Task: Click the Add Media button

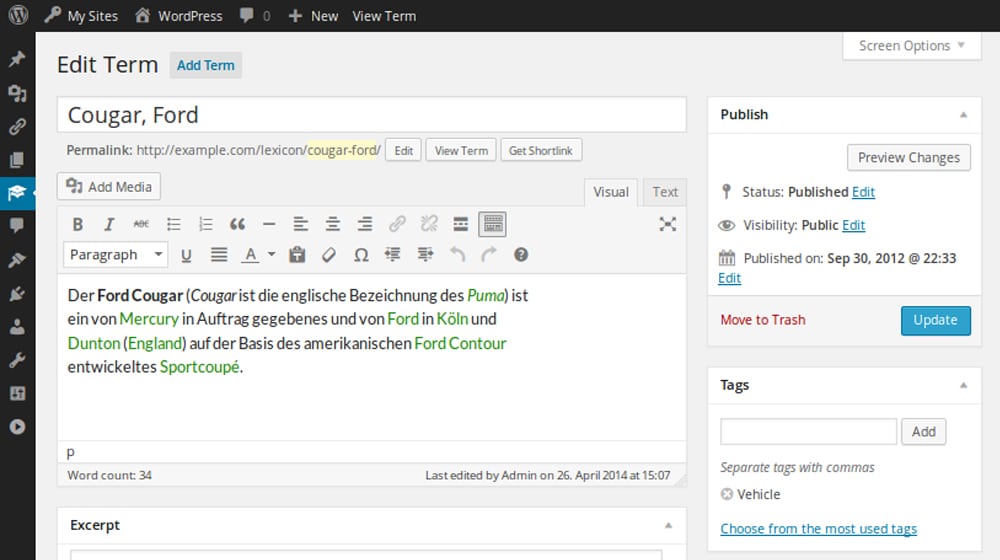Action: [x=108, y=186]
